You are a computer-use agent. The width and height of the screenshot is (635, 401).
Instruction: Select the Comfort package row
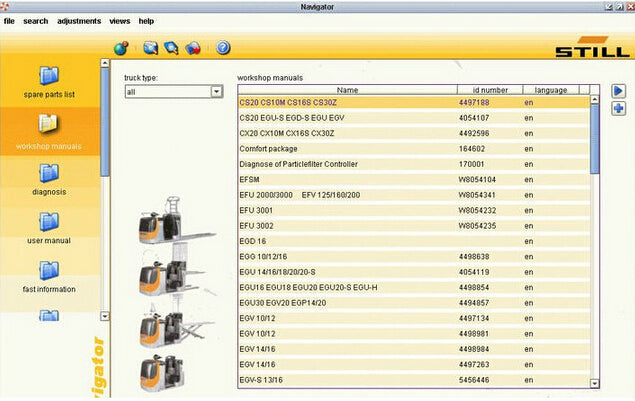(414, 149)
